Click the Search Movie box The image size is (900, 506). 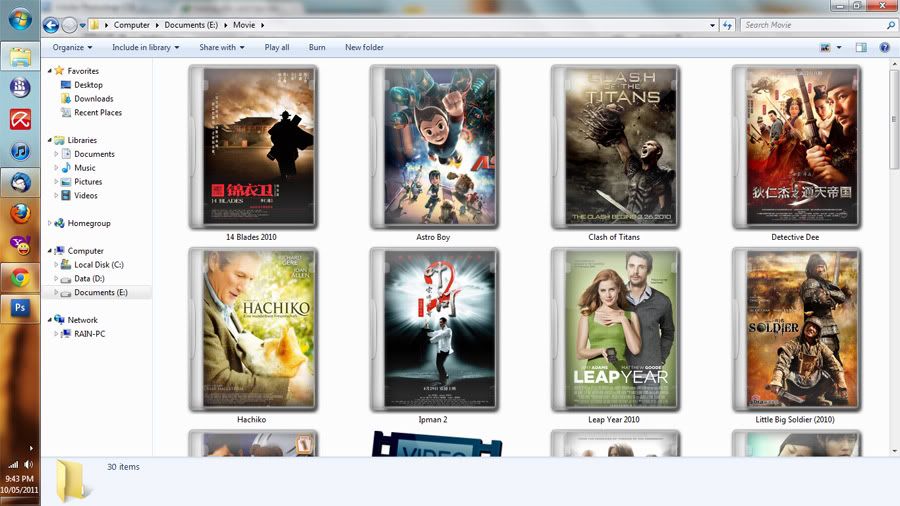click(x=817, y=25)
